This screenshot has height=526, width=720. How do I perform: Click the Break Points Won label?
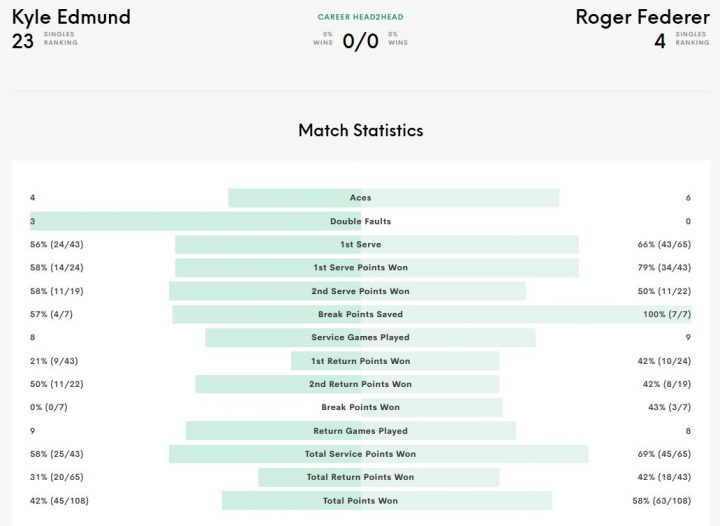pos(360,407)
